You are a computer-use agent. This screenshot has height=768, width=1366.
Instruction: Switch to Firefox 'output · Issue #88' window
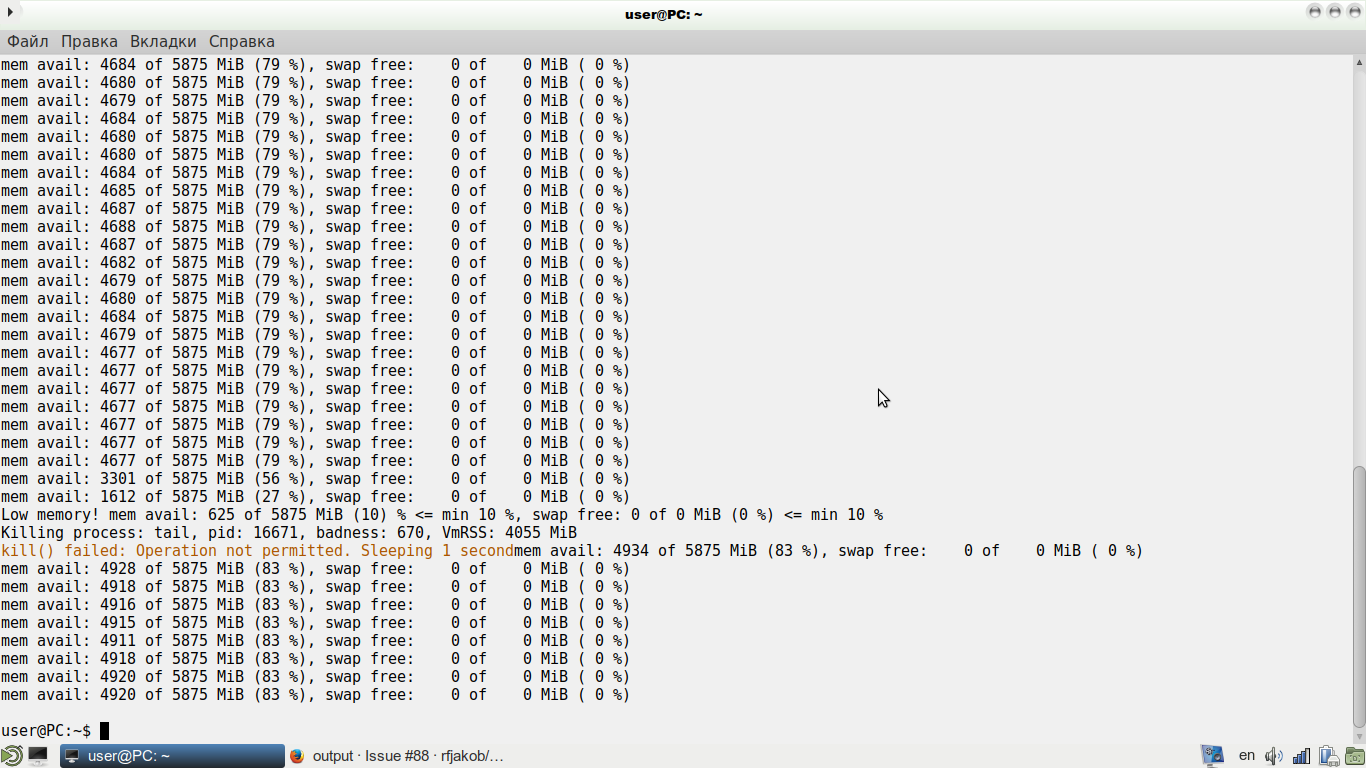[397, 756]
